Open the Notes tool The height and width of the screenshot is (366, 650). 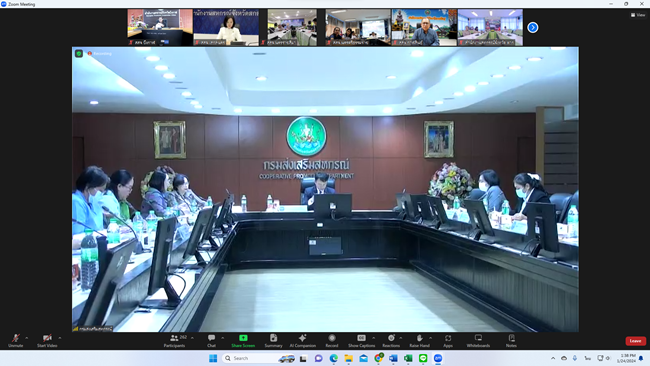pos(511,341)
